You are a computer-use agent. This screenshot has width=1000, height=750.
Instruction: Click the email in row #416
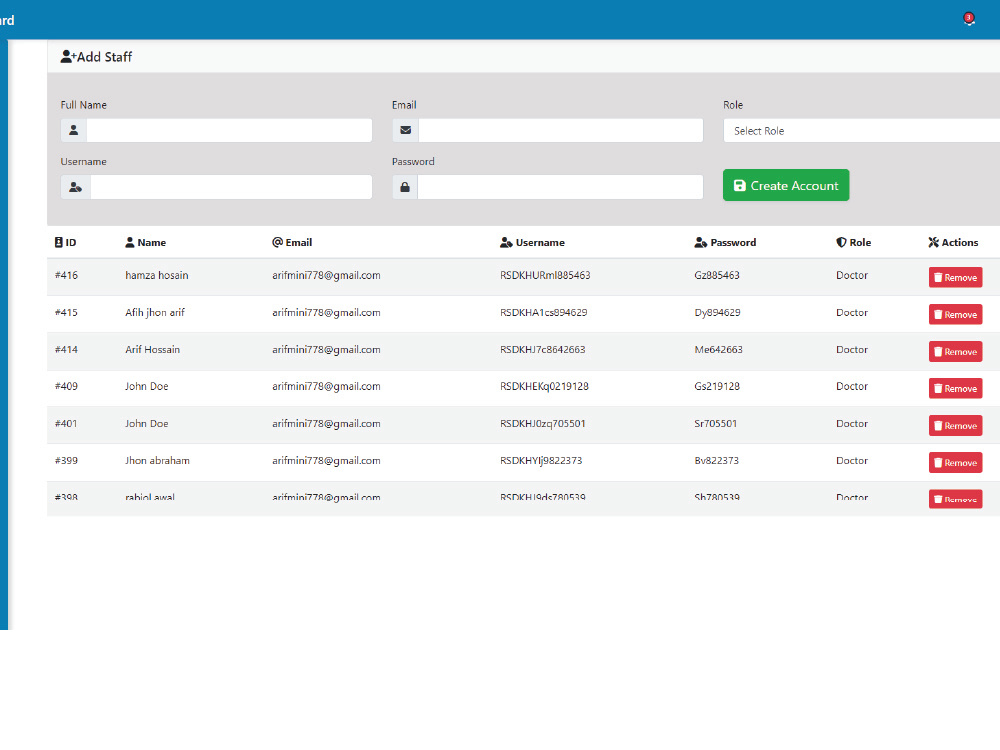tap(327, 276)
